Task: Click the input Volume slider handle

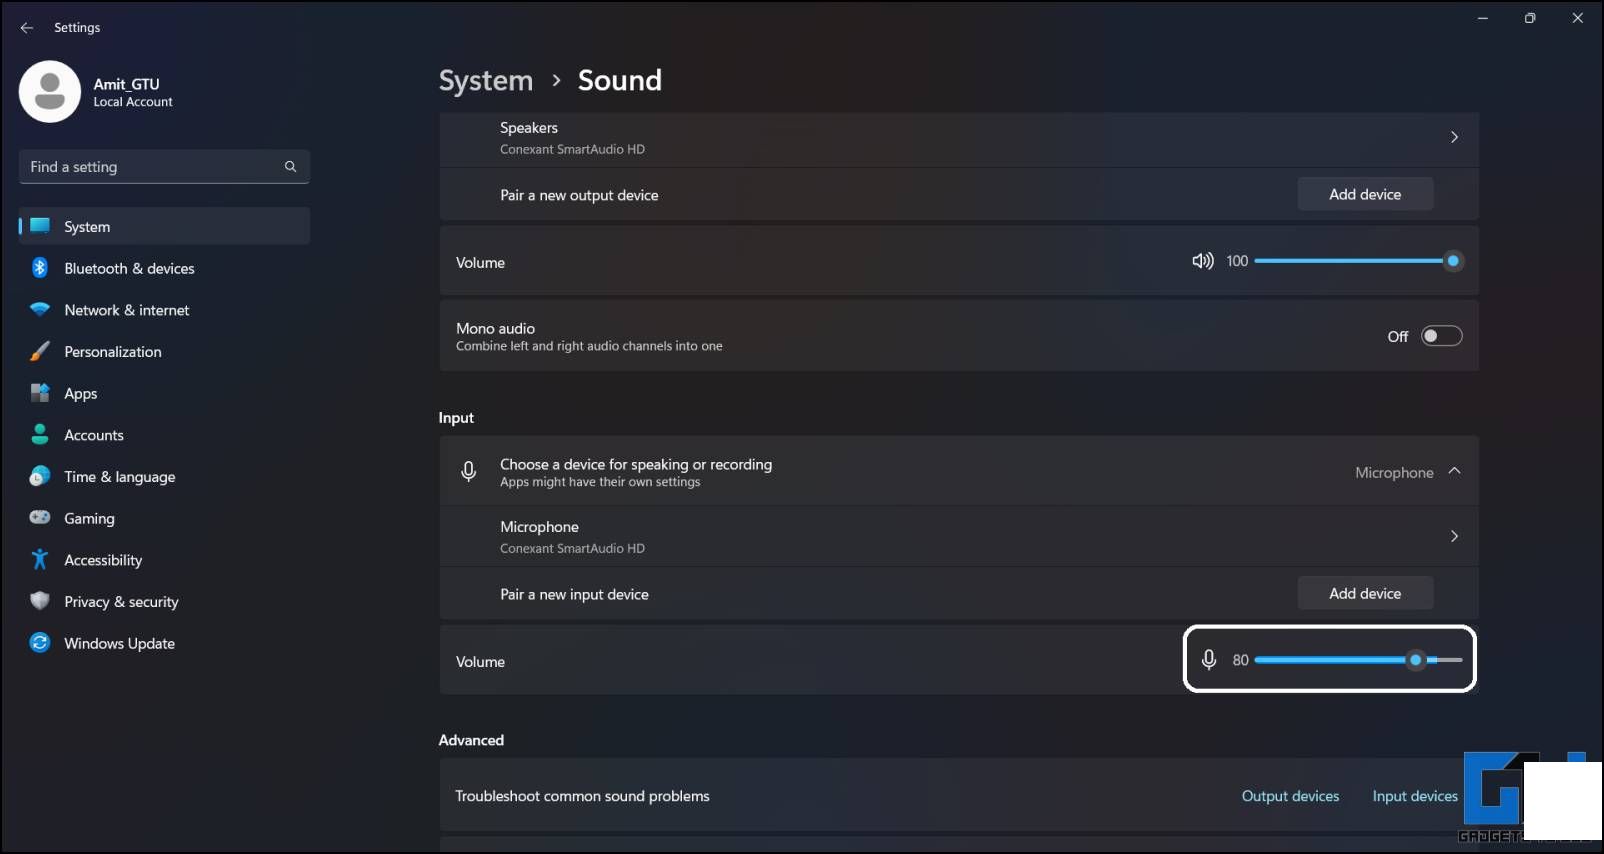Action: (1415, 660)
